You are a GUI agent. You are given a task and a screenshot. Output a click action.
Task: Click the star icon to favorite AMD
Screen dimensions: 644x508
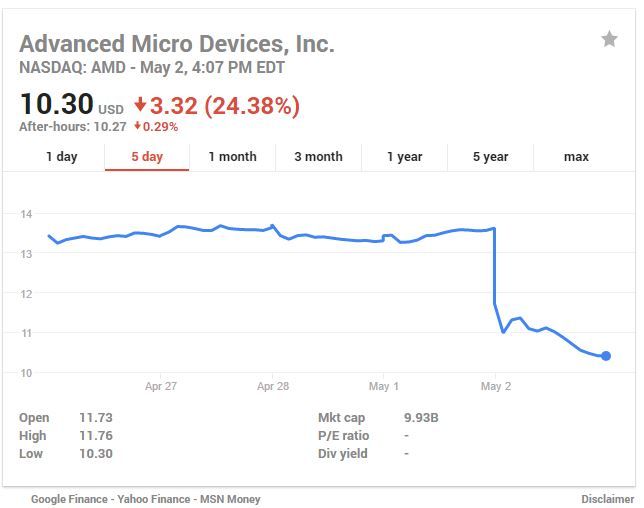tap(609, 39)
